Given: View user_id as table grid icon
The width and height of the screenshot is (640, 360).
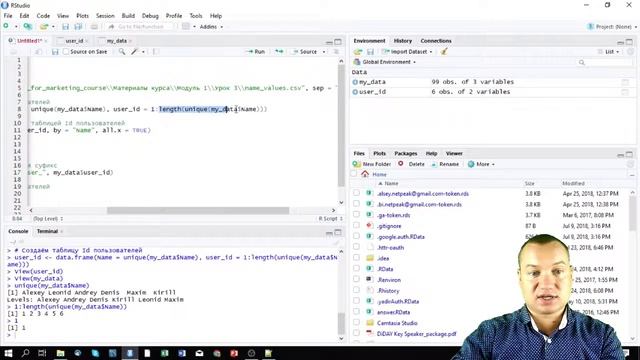Looking at the screenshot, I should point(625,92).
